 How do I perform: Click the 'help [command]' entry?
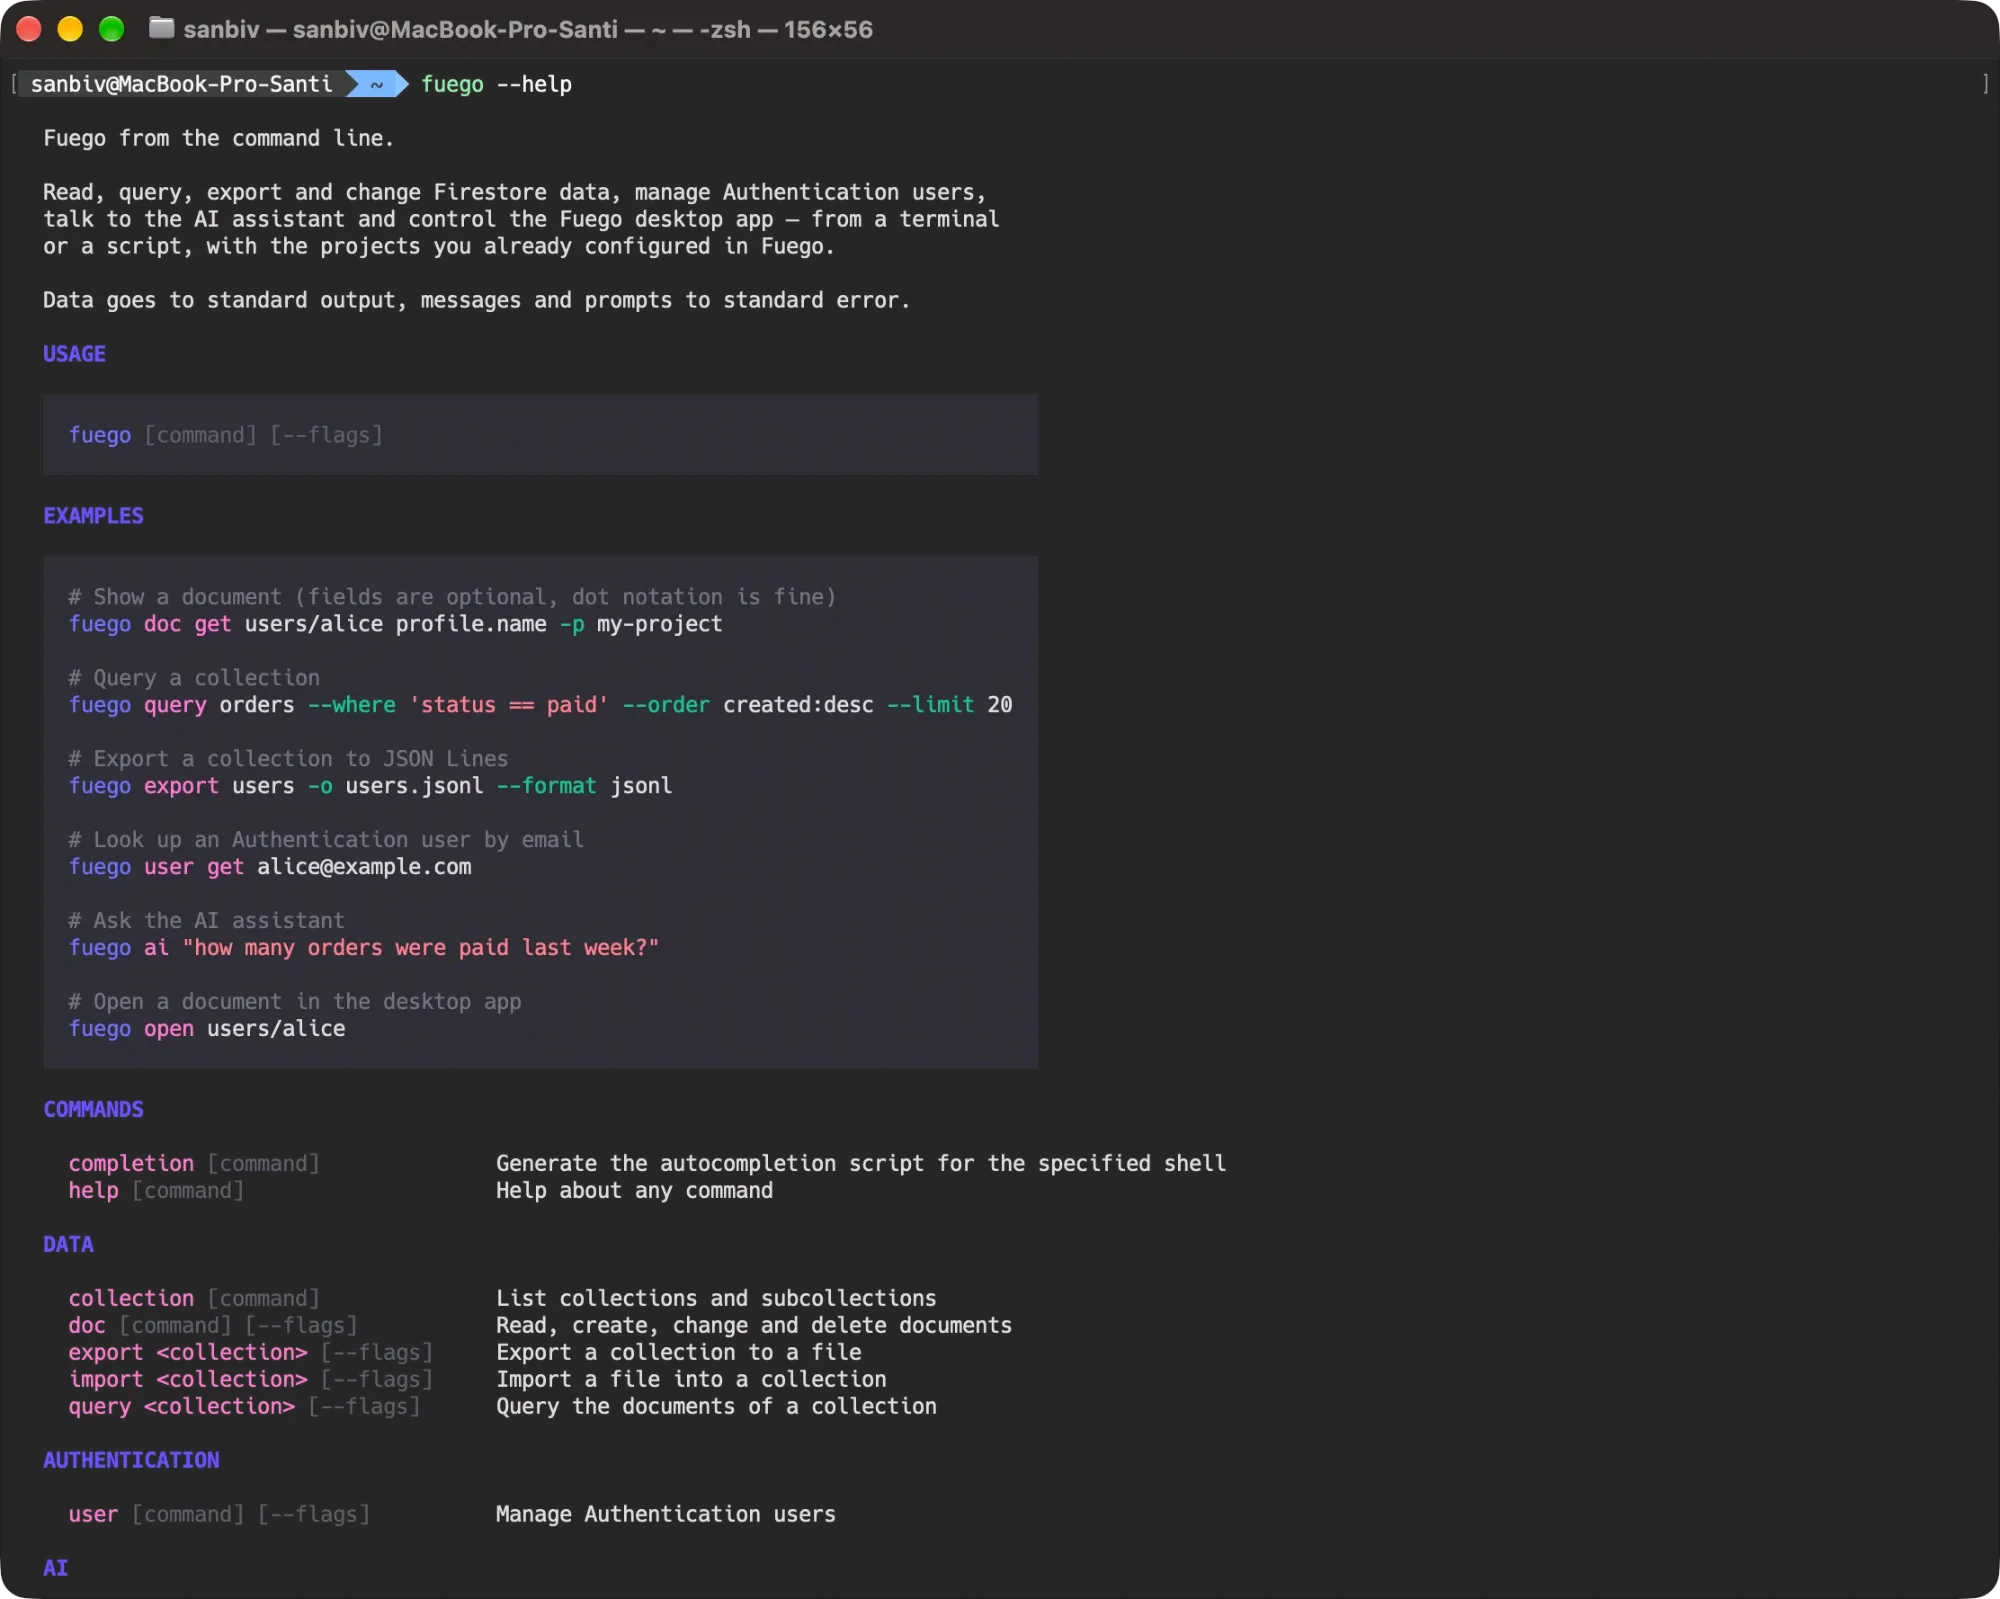click(x=156, y=1191)
